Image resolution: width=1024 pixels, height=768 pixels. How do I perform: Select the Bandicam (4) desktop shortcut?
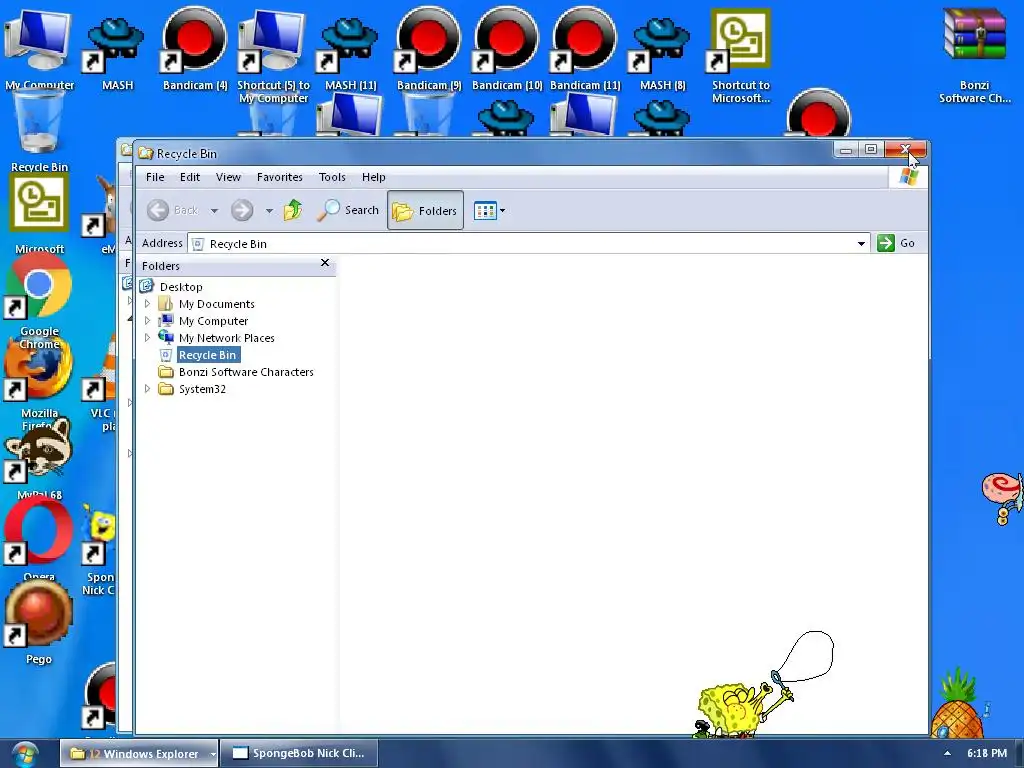(x=195, y=49)
